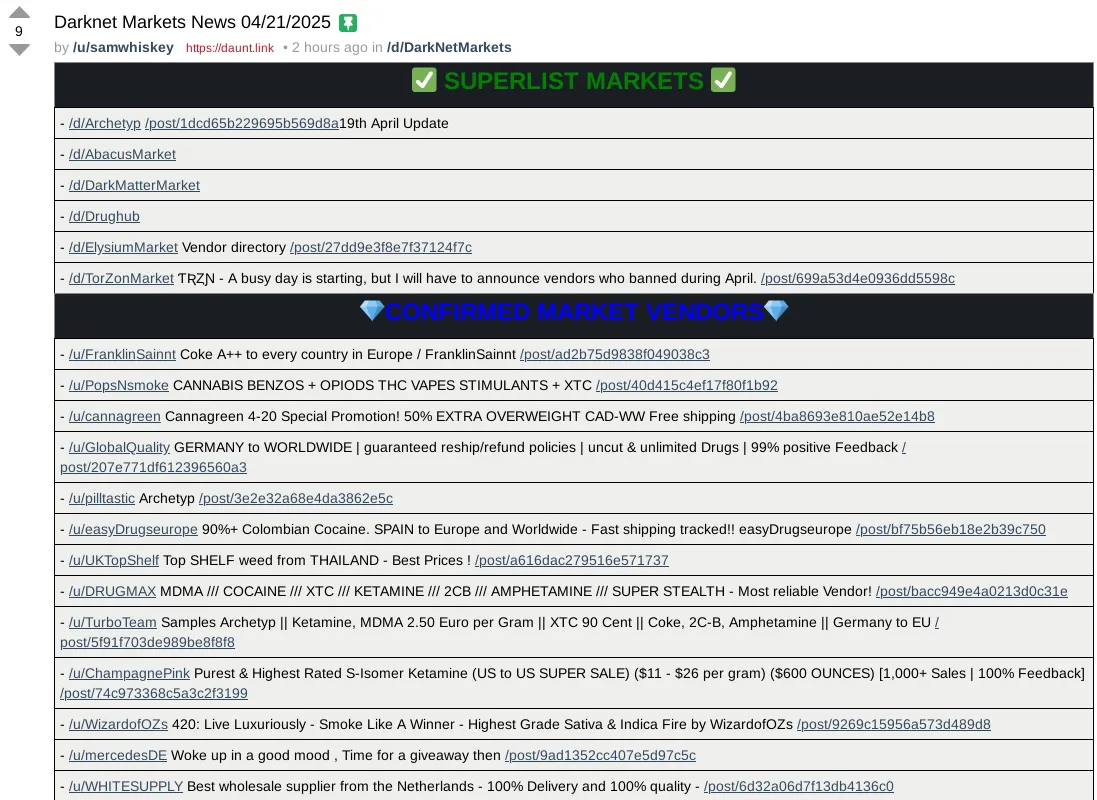Open the /d/AbacusMarket subdread
Screen dimensions: 1097x800
(x=122, y=154)
